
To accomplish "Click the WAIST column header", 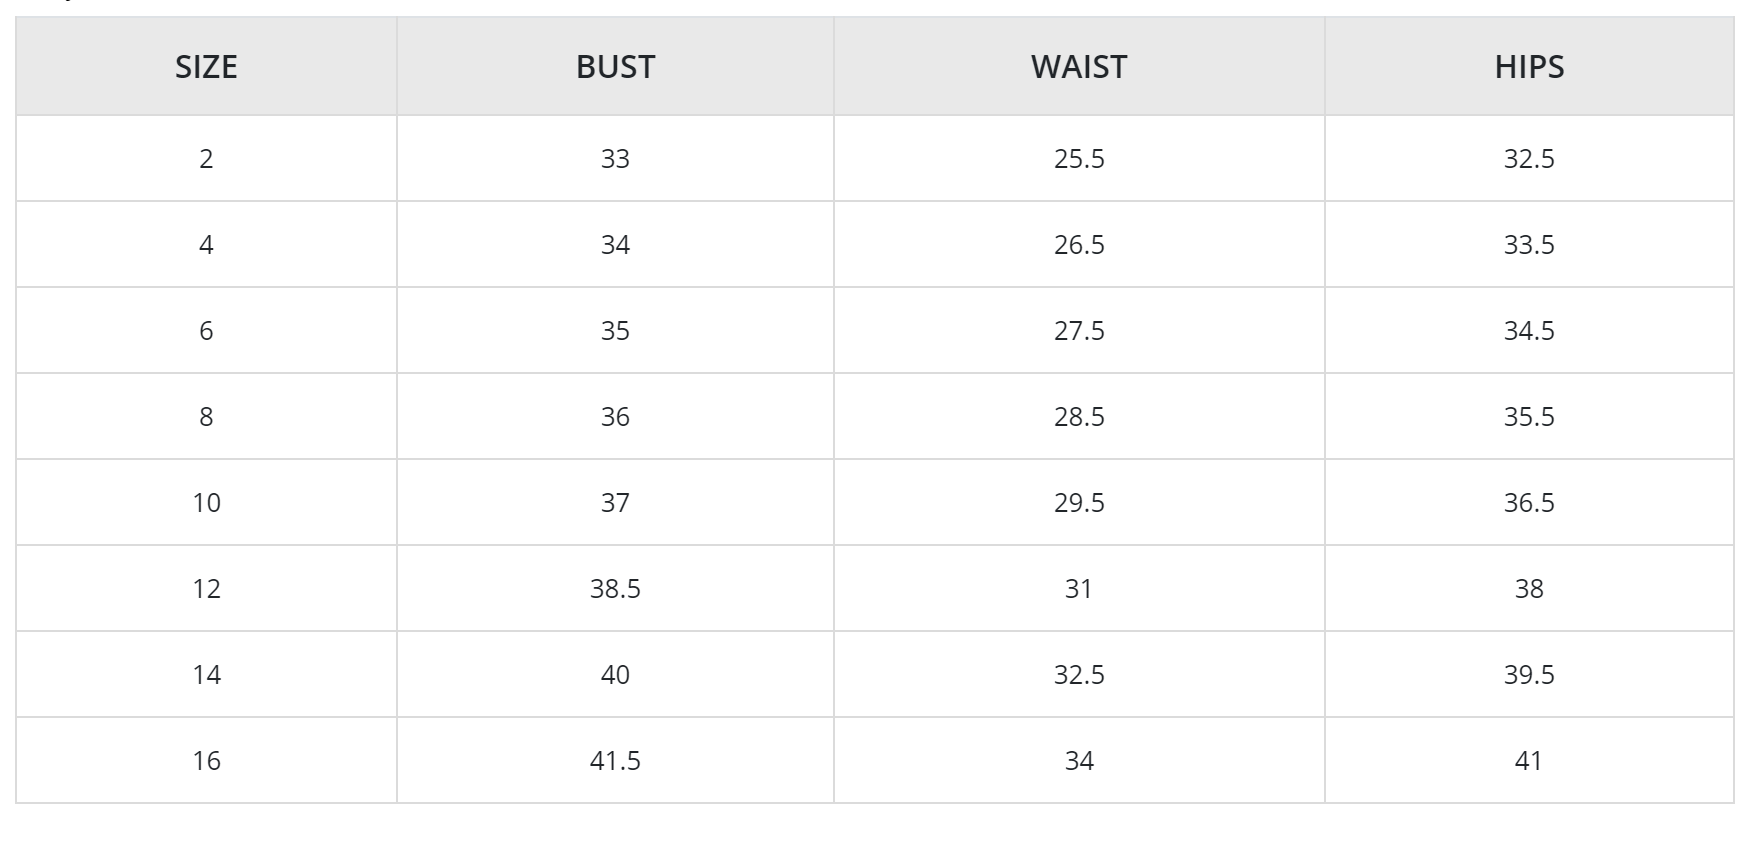I will coord(1078,67).
